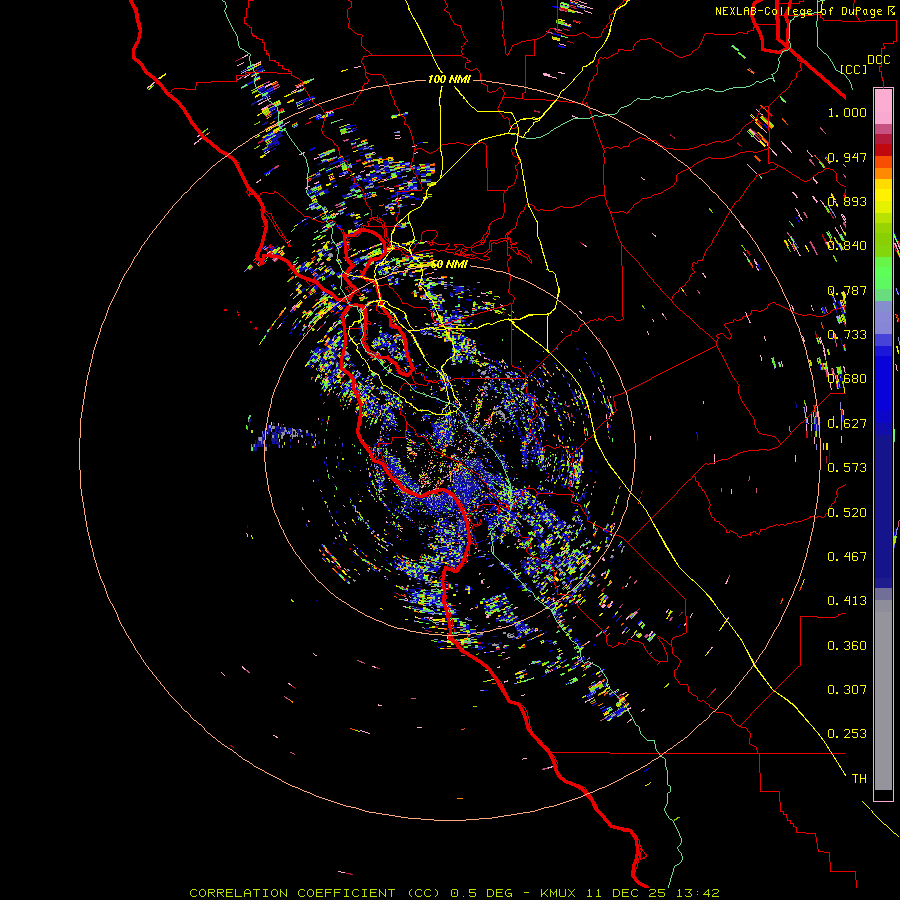Pick the red segment of the color bar
This screenshot has height=900, width=900.
883,149
